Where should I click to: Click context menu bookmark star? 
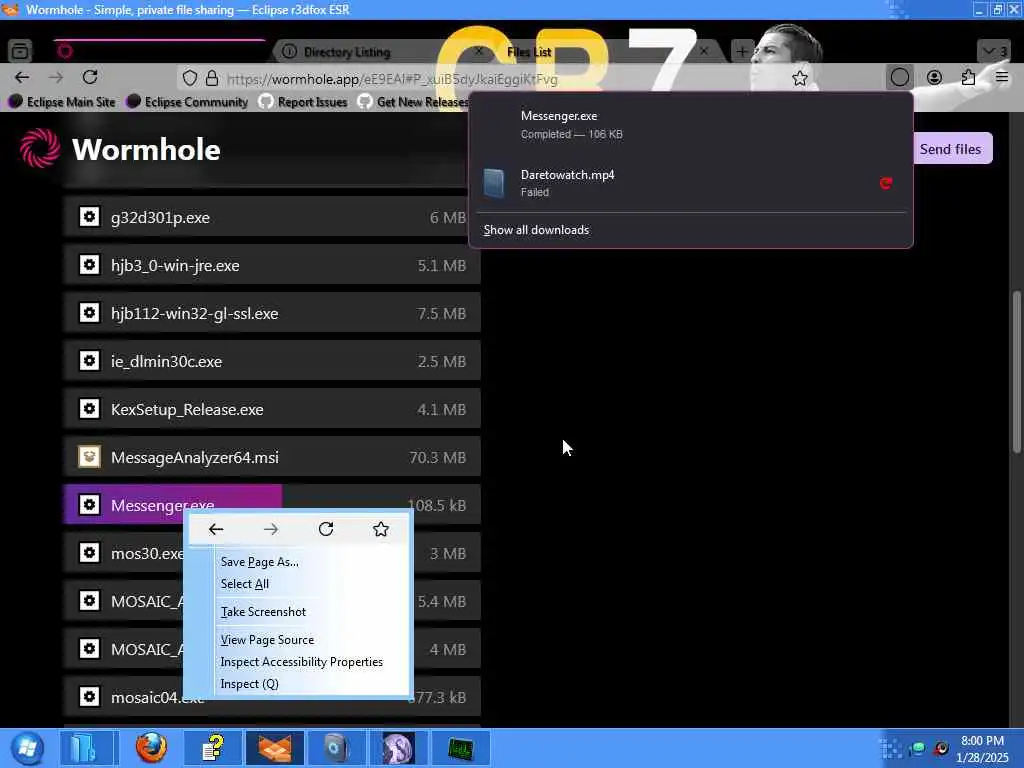click(x=381, y=529)
